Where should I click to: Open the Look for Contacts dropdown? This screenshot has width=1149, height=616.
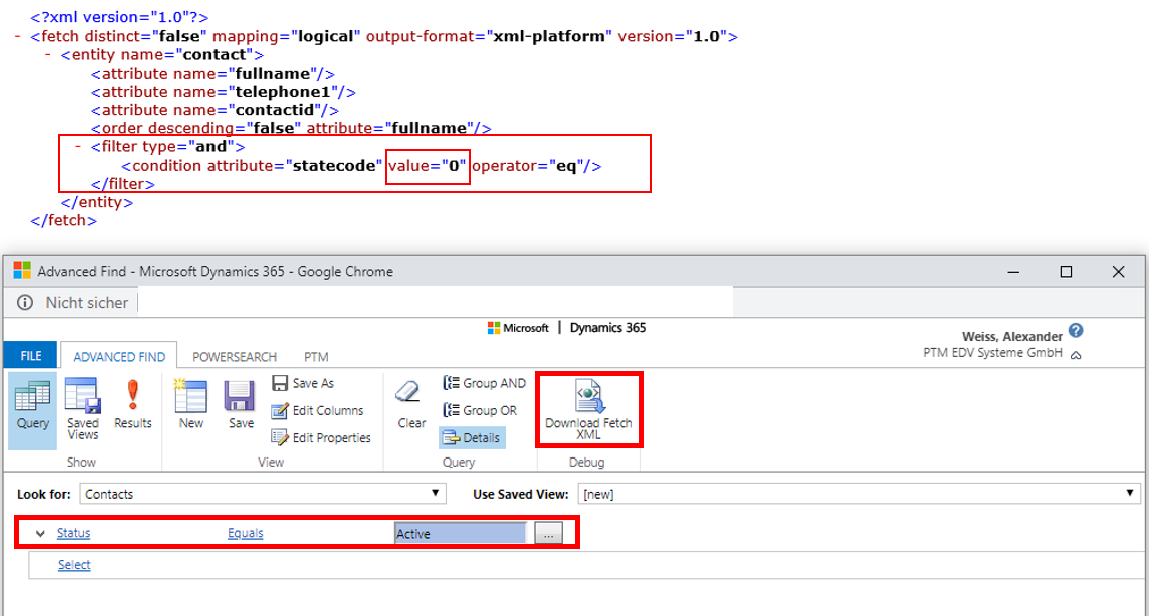click(x=262, y=494)
